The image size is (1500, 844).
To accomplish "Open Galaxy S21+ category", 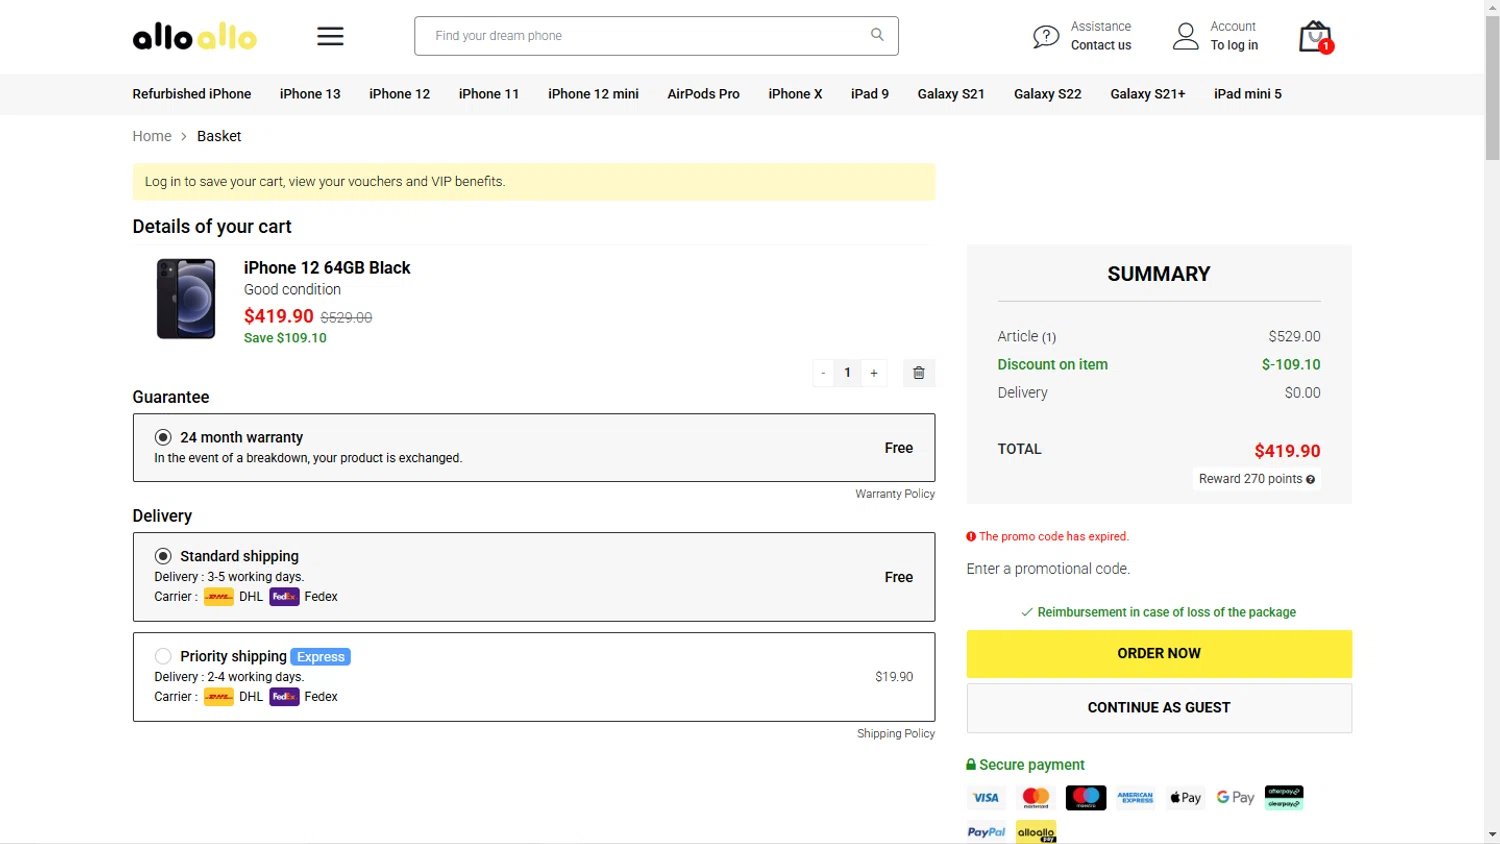I will pyautogui.click(x=1148, y=94).
